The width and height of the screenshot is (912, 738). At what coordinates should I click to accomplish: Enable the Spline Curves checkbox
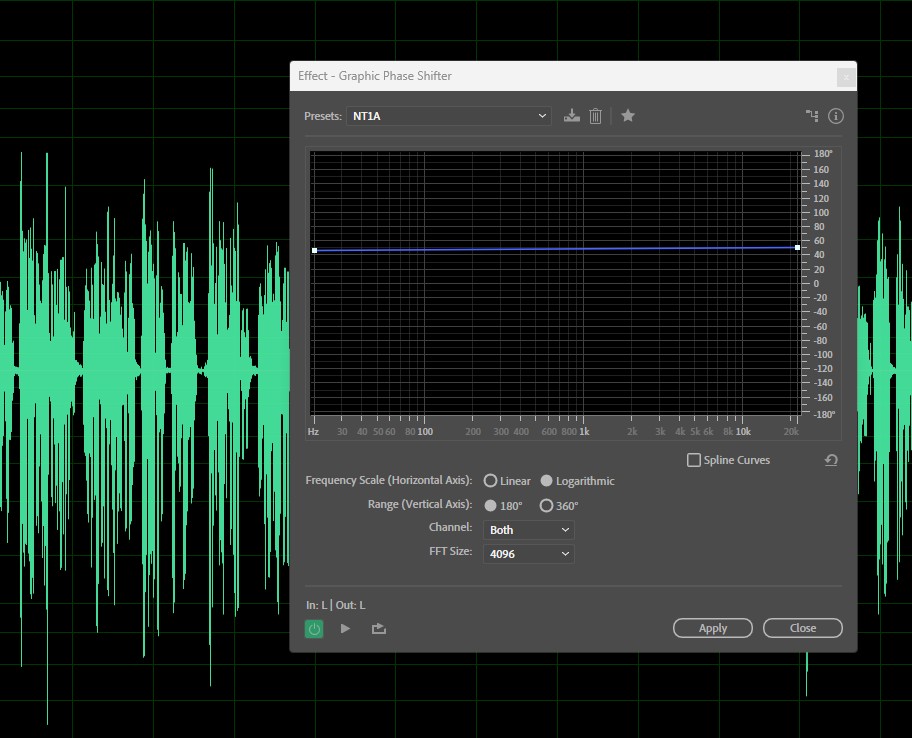point(694,460)
